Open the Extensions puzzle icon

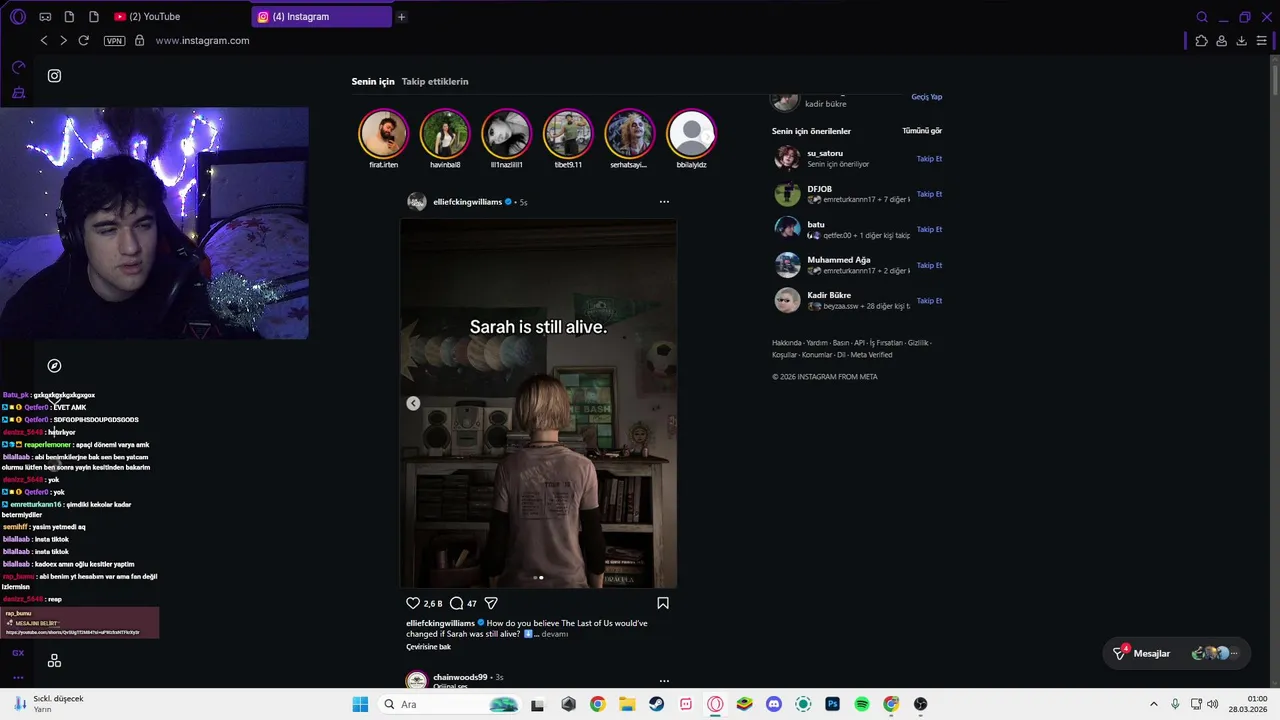click(x=1201, y=41)
